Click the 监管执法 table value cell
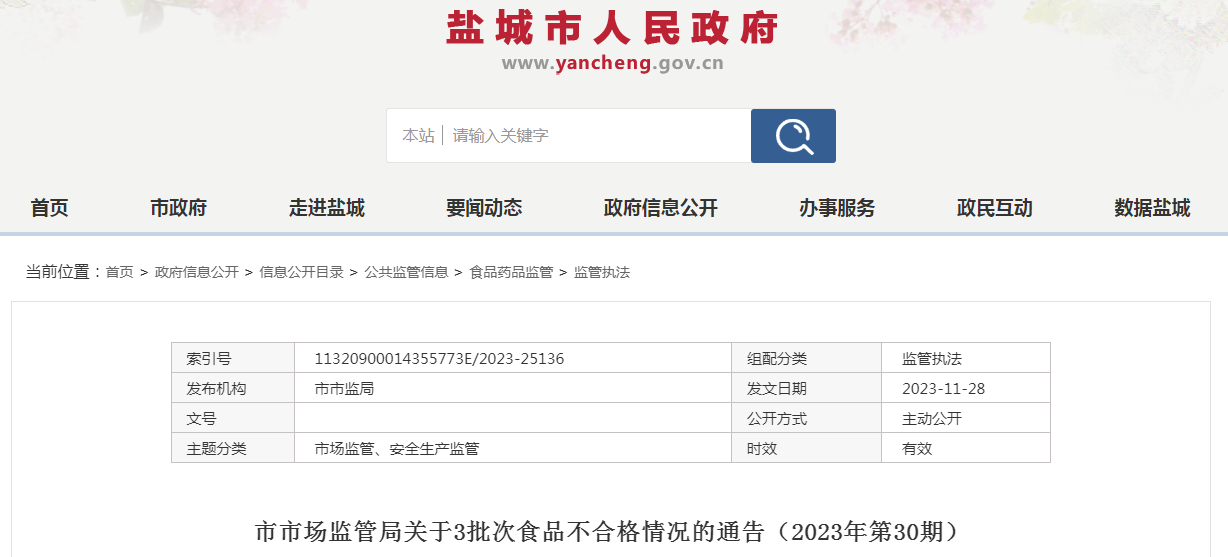Viewport: 1228px width, 557px height. pyautogui.click(x=966, y=358)
